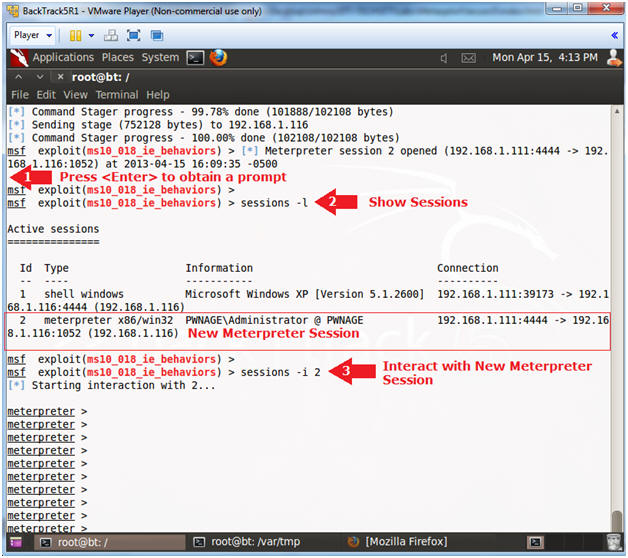Click 'sessions -i 2' command text

point(280,373)
